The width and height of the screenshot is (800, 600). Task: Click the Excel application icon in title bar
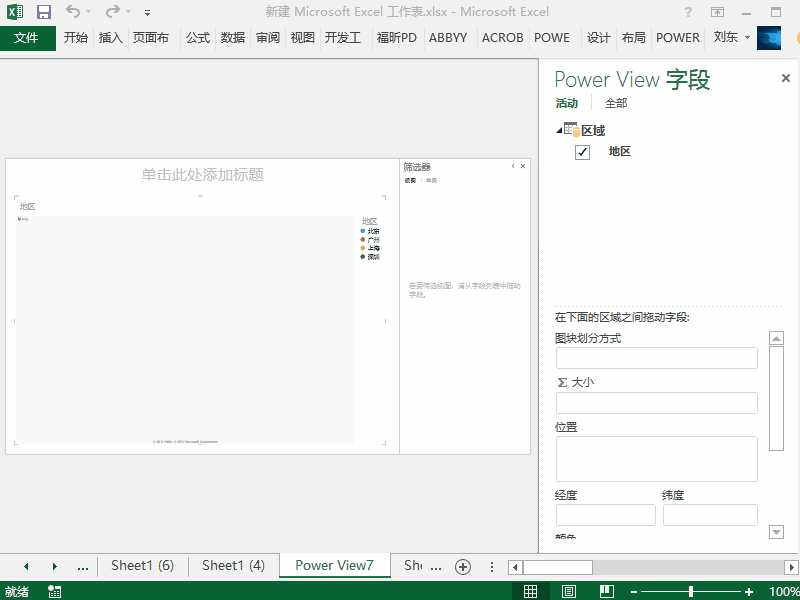click(x=14, y=11)
